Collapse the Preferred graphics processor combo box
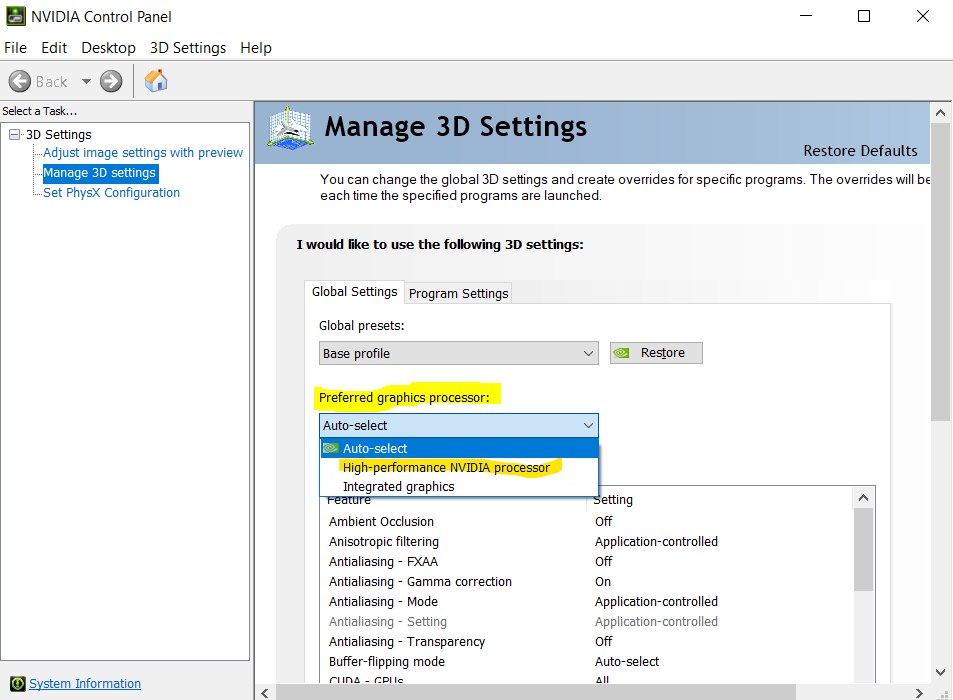Viewport: 953px width, 700px height. pyautogui.click(x=459, y=425)
